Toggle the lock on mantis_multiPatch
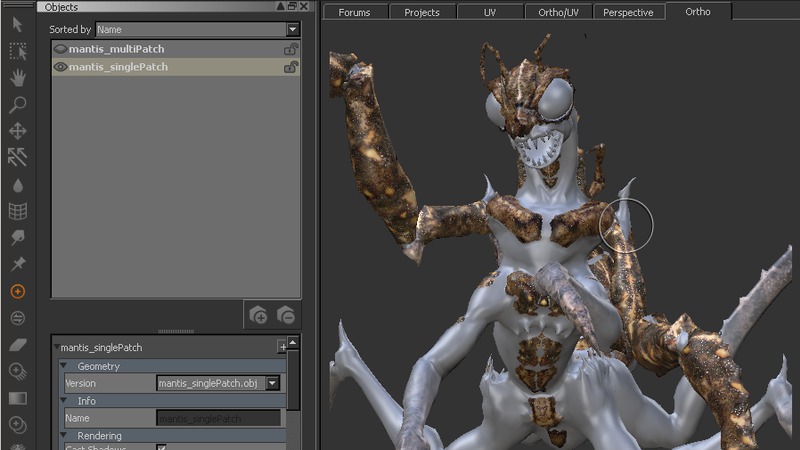 290,49
